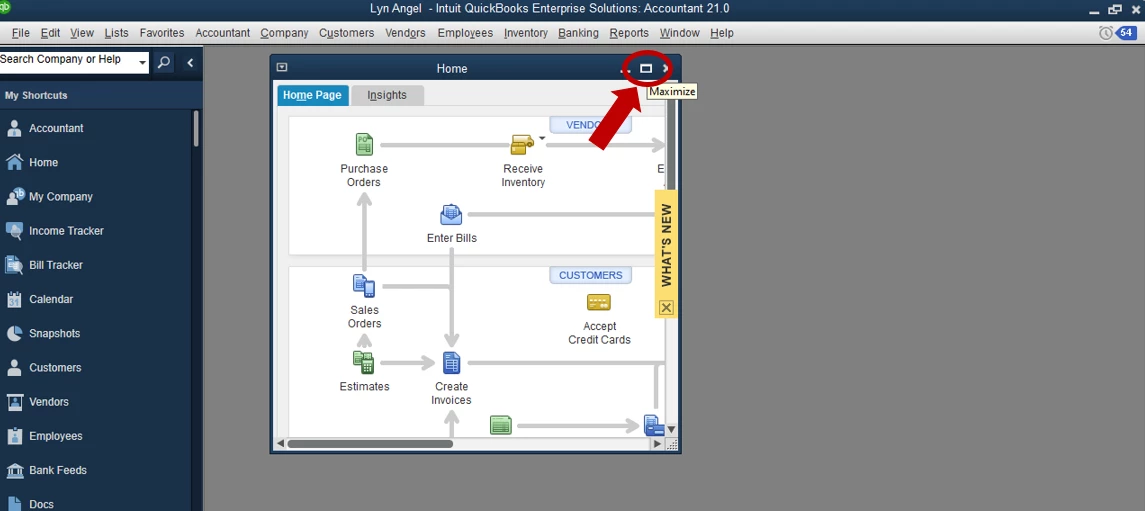Click the VENDORS section button
This screenshot has width=1145, height=511.
(x=591, y=125)
